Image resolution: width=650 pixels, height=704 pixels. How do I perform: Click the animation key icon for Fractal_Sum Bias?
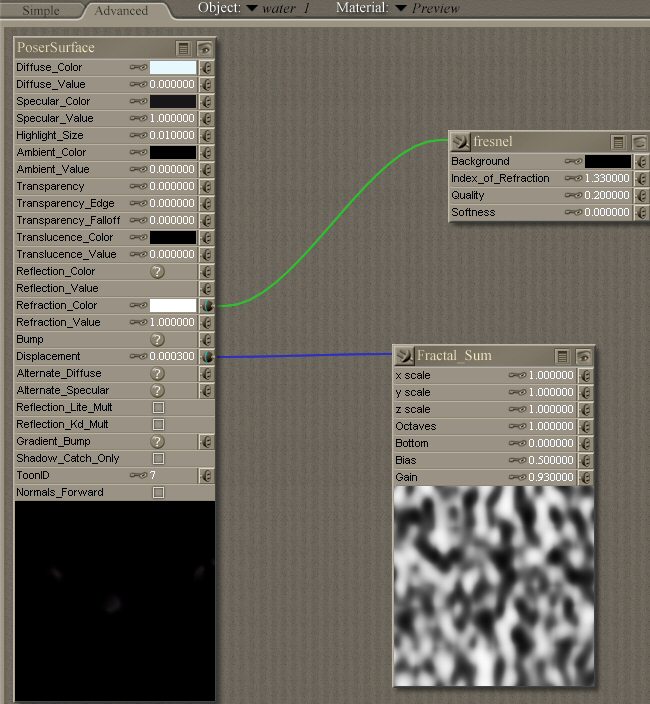[x=517, y=460]
